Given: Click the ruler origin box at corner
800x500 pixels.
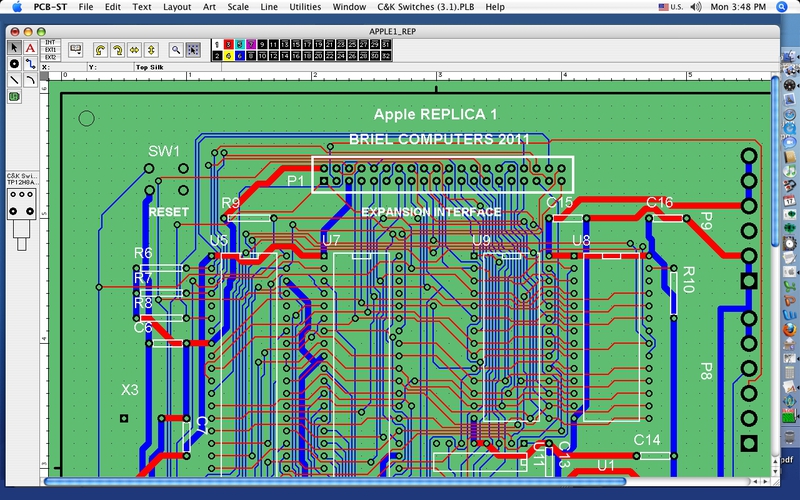Looking at the screenshot, I should coord(44,76).
